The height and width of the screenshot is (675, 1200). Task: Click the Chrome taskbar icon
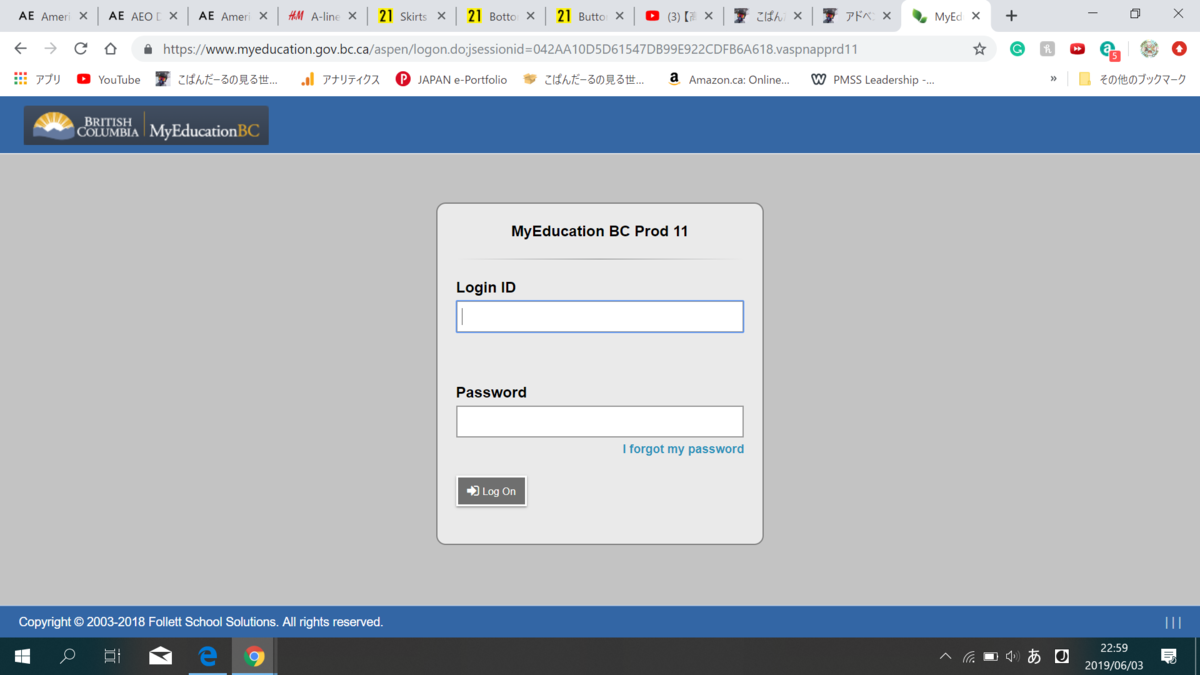click(x=254, y=656)
